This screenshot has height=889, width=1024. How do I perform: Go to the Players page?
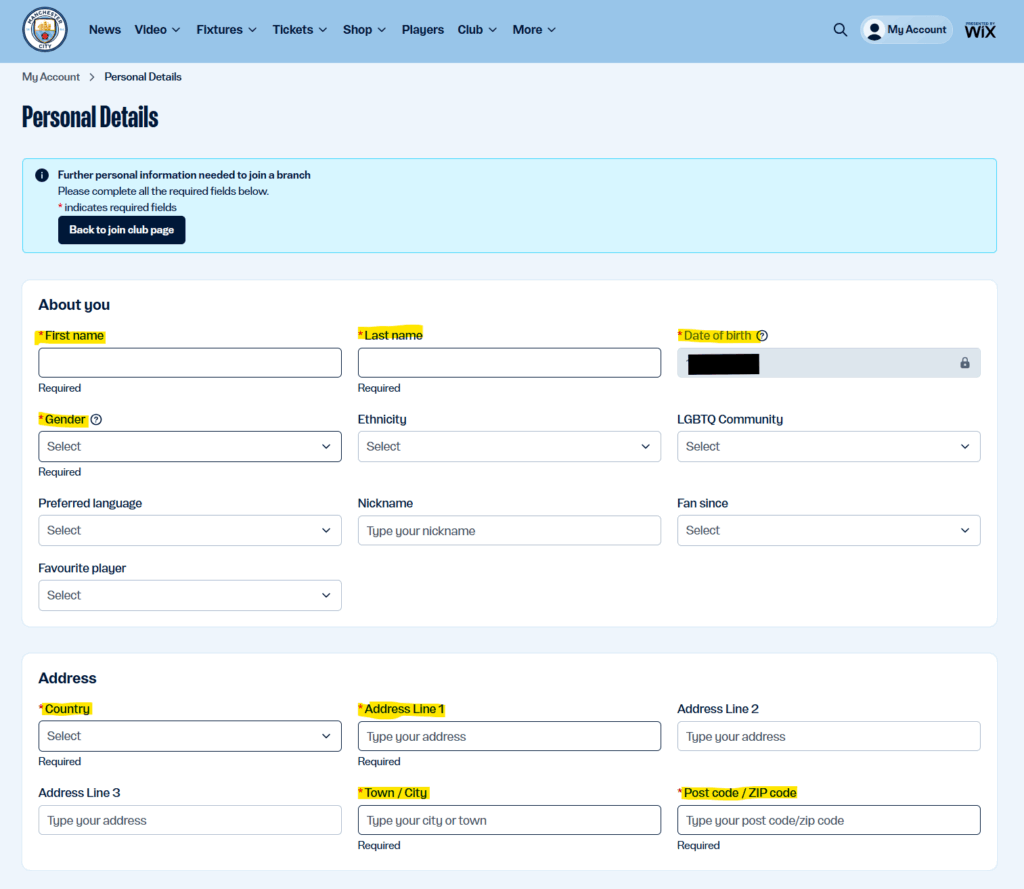point(422,30)
